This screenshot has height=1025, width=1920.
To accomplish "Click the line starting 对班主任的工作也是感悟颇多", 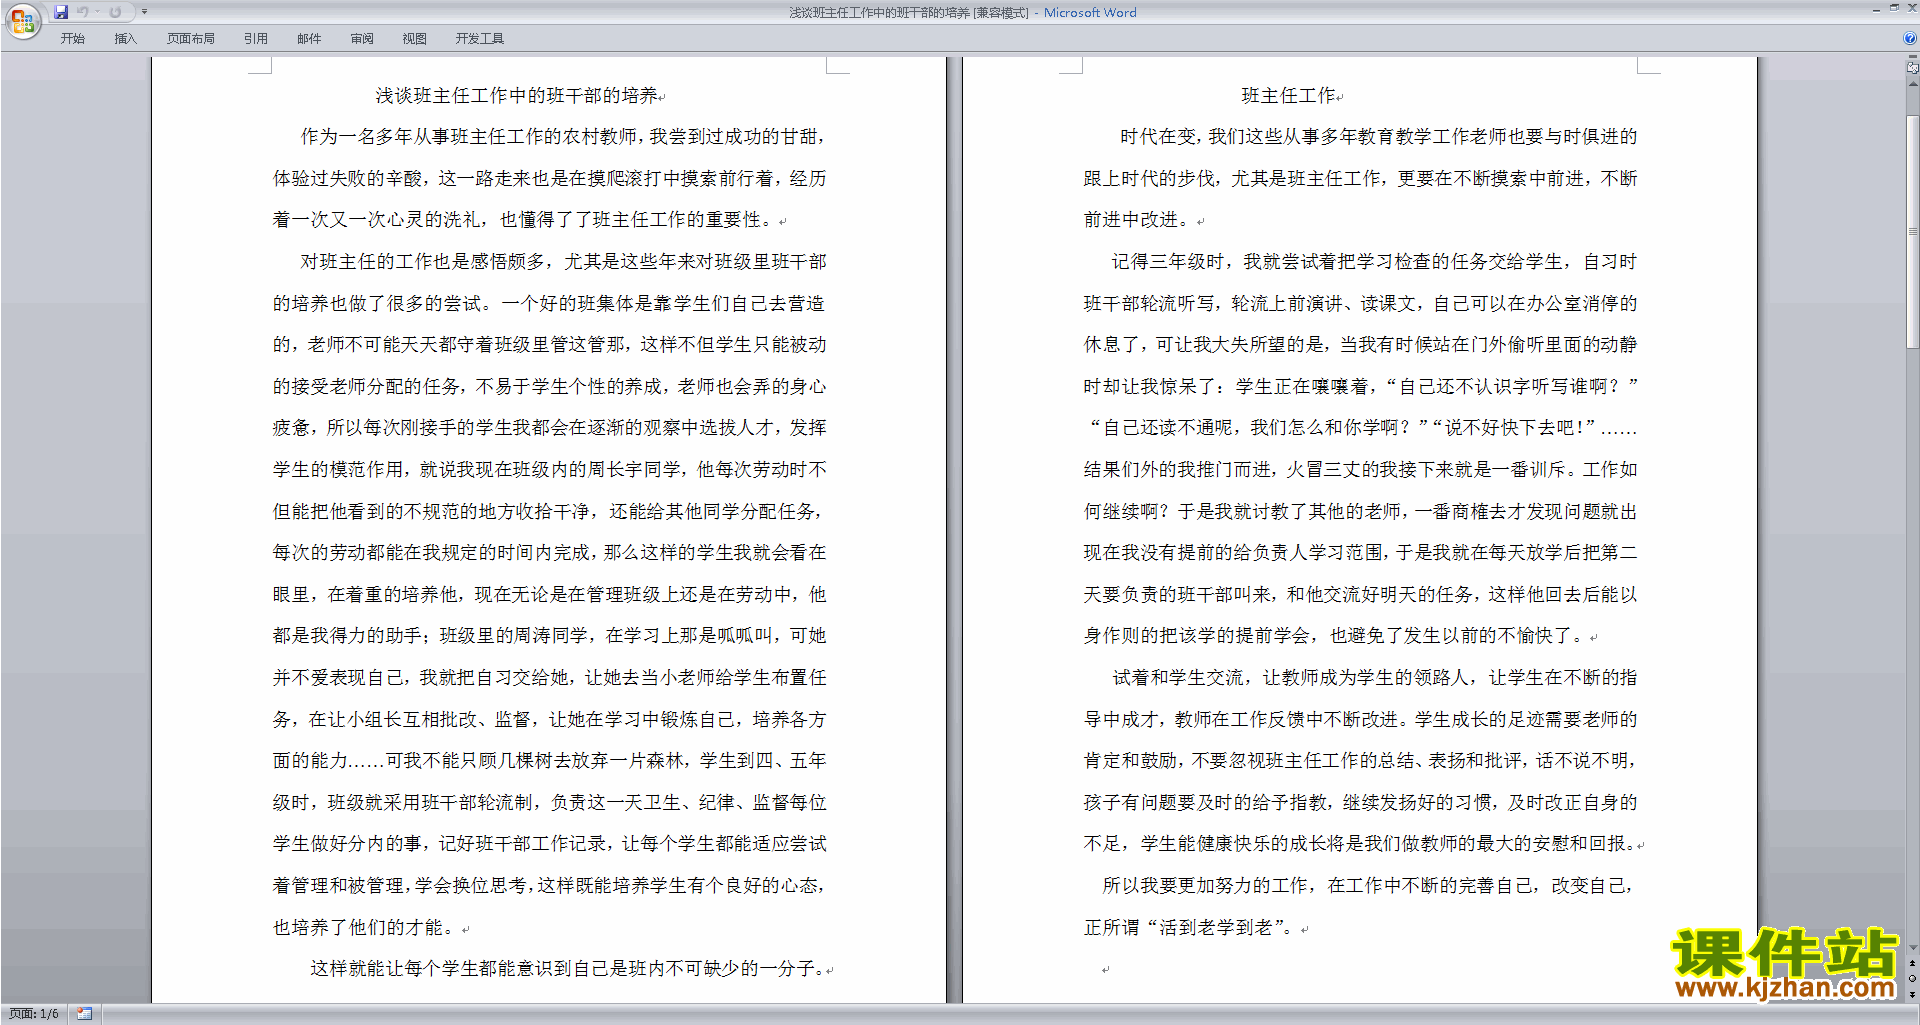I will click(563, 262).
